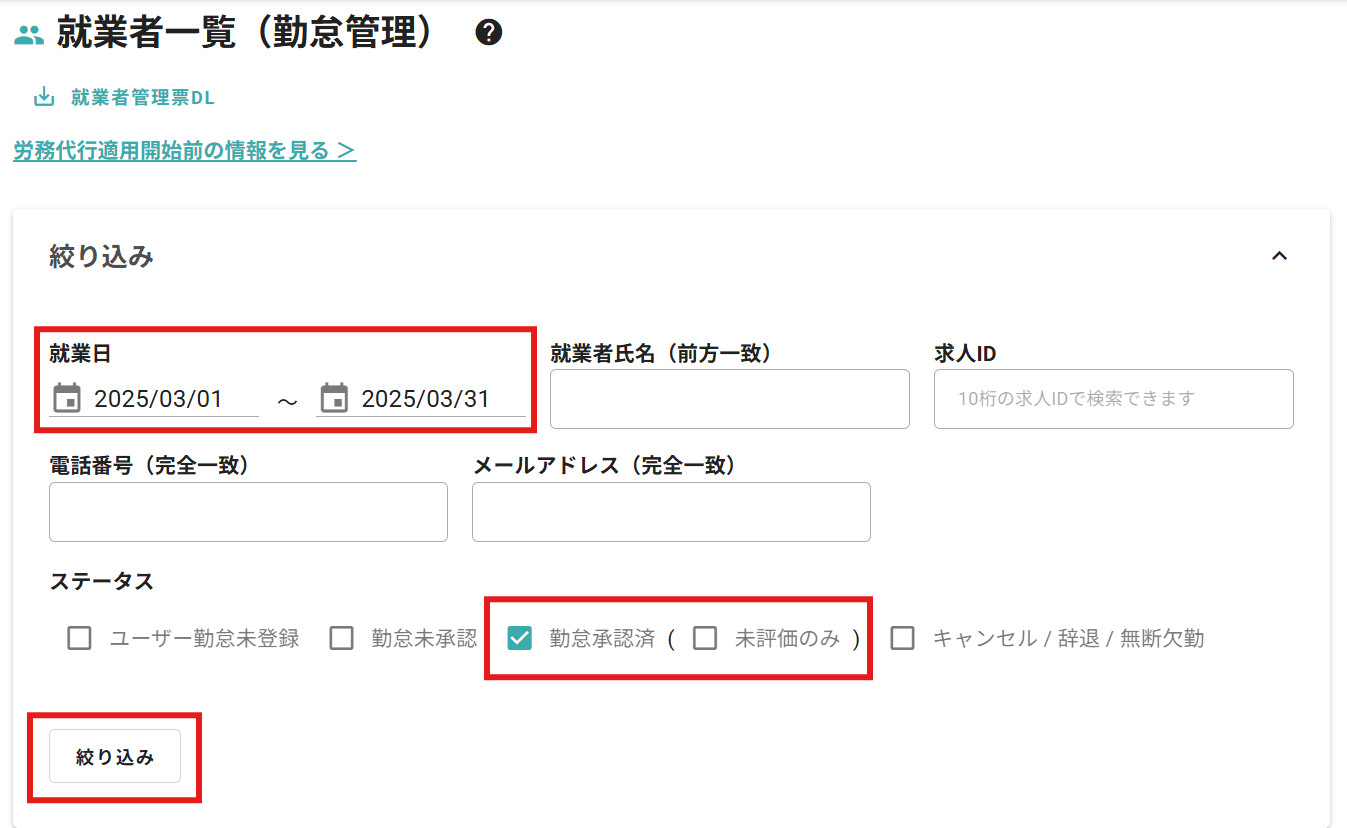
Task: Download the 就業者管理票DL file
Action: tap(126, 98)
